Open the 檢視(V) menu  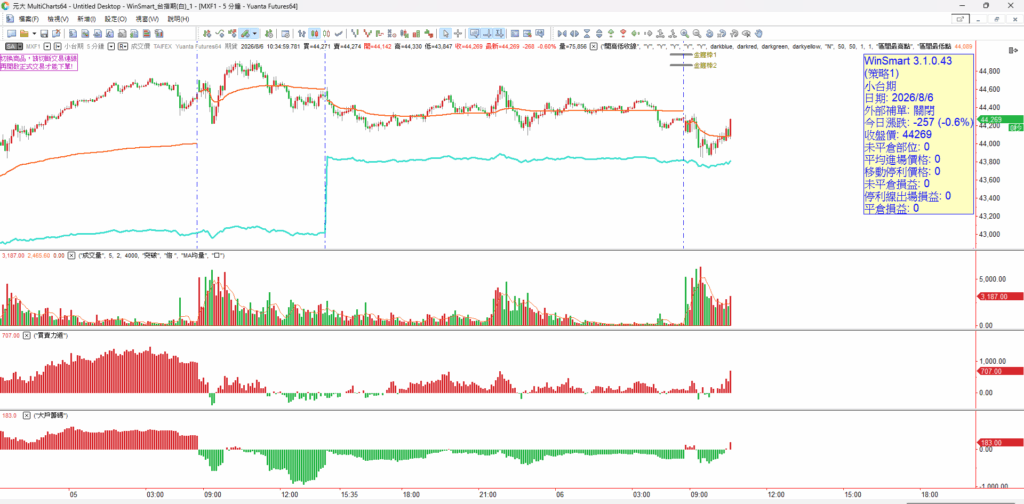tap(57, 19)
